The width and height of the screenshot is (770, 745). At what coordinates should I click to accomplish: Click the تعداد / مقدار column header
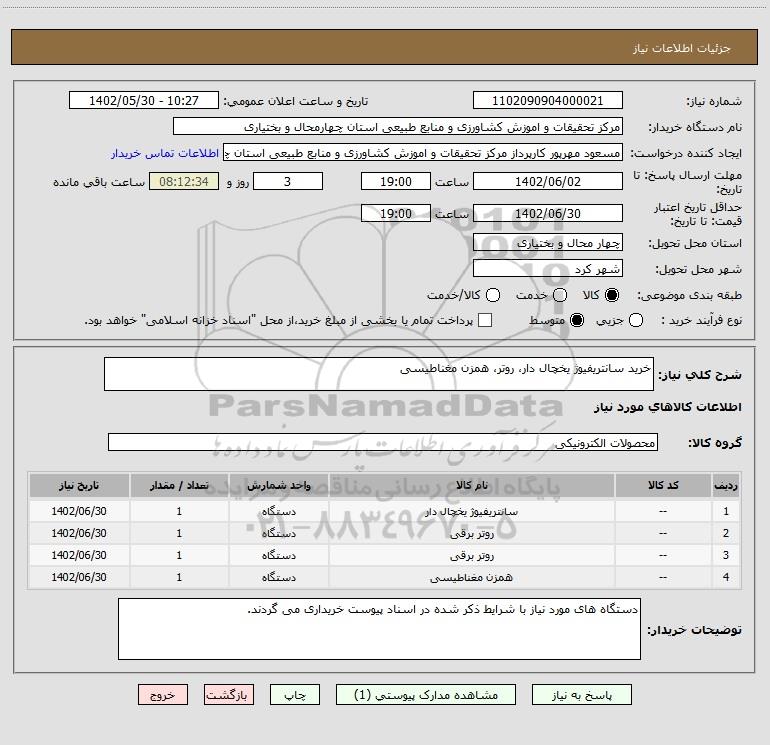coord(179,485)
